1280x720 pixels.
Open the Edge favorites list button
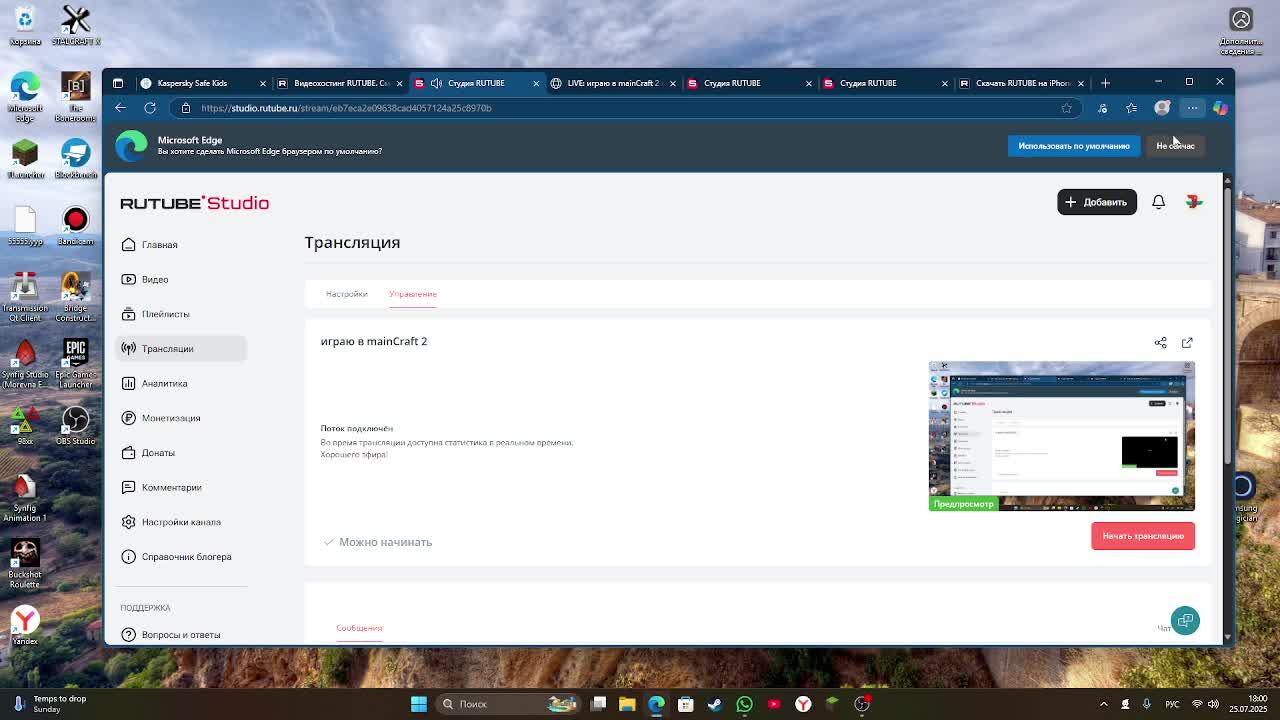pyautogui.click(x=1132, y=108)
